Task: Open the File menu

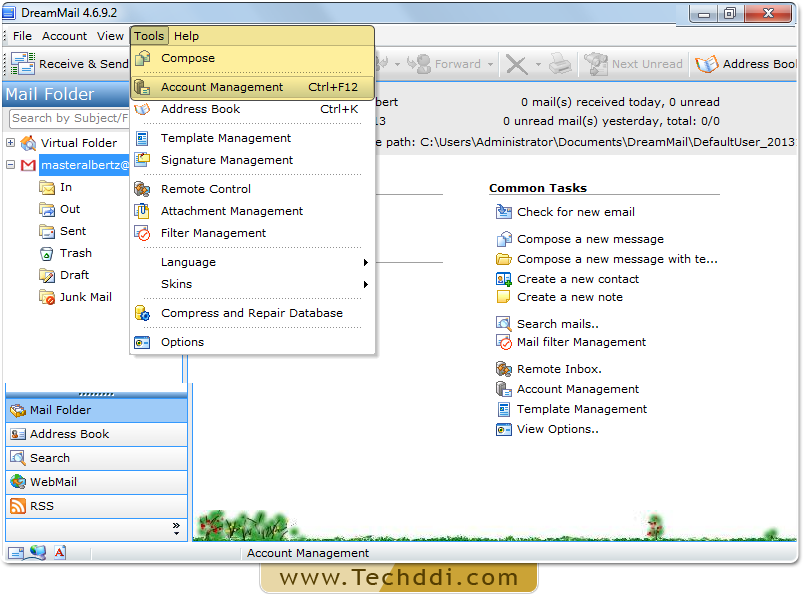Action: tap(22, 36)
